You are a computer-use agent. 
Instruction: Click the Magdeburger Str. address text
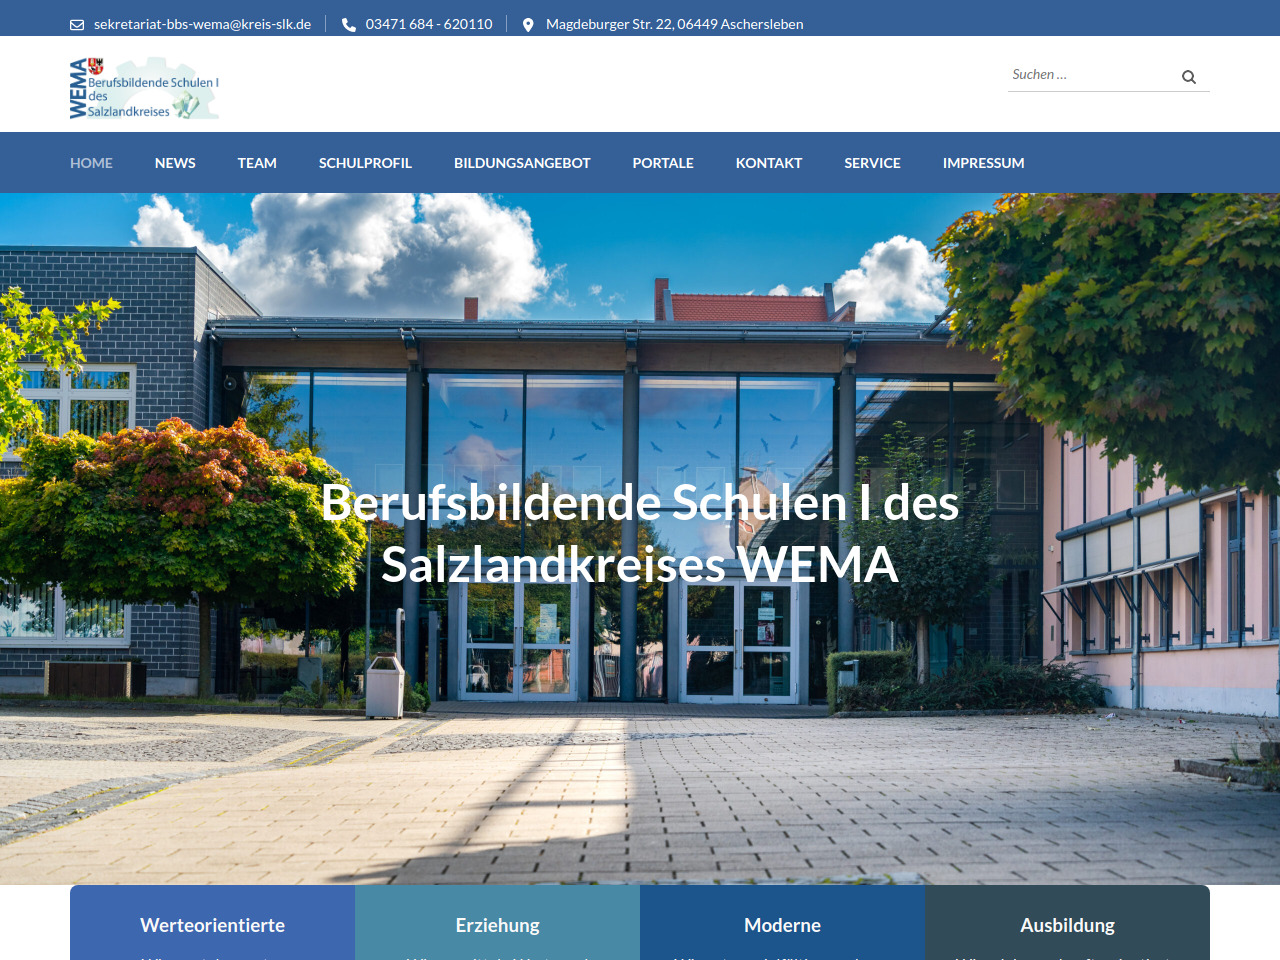click(674, 24)
